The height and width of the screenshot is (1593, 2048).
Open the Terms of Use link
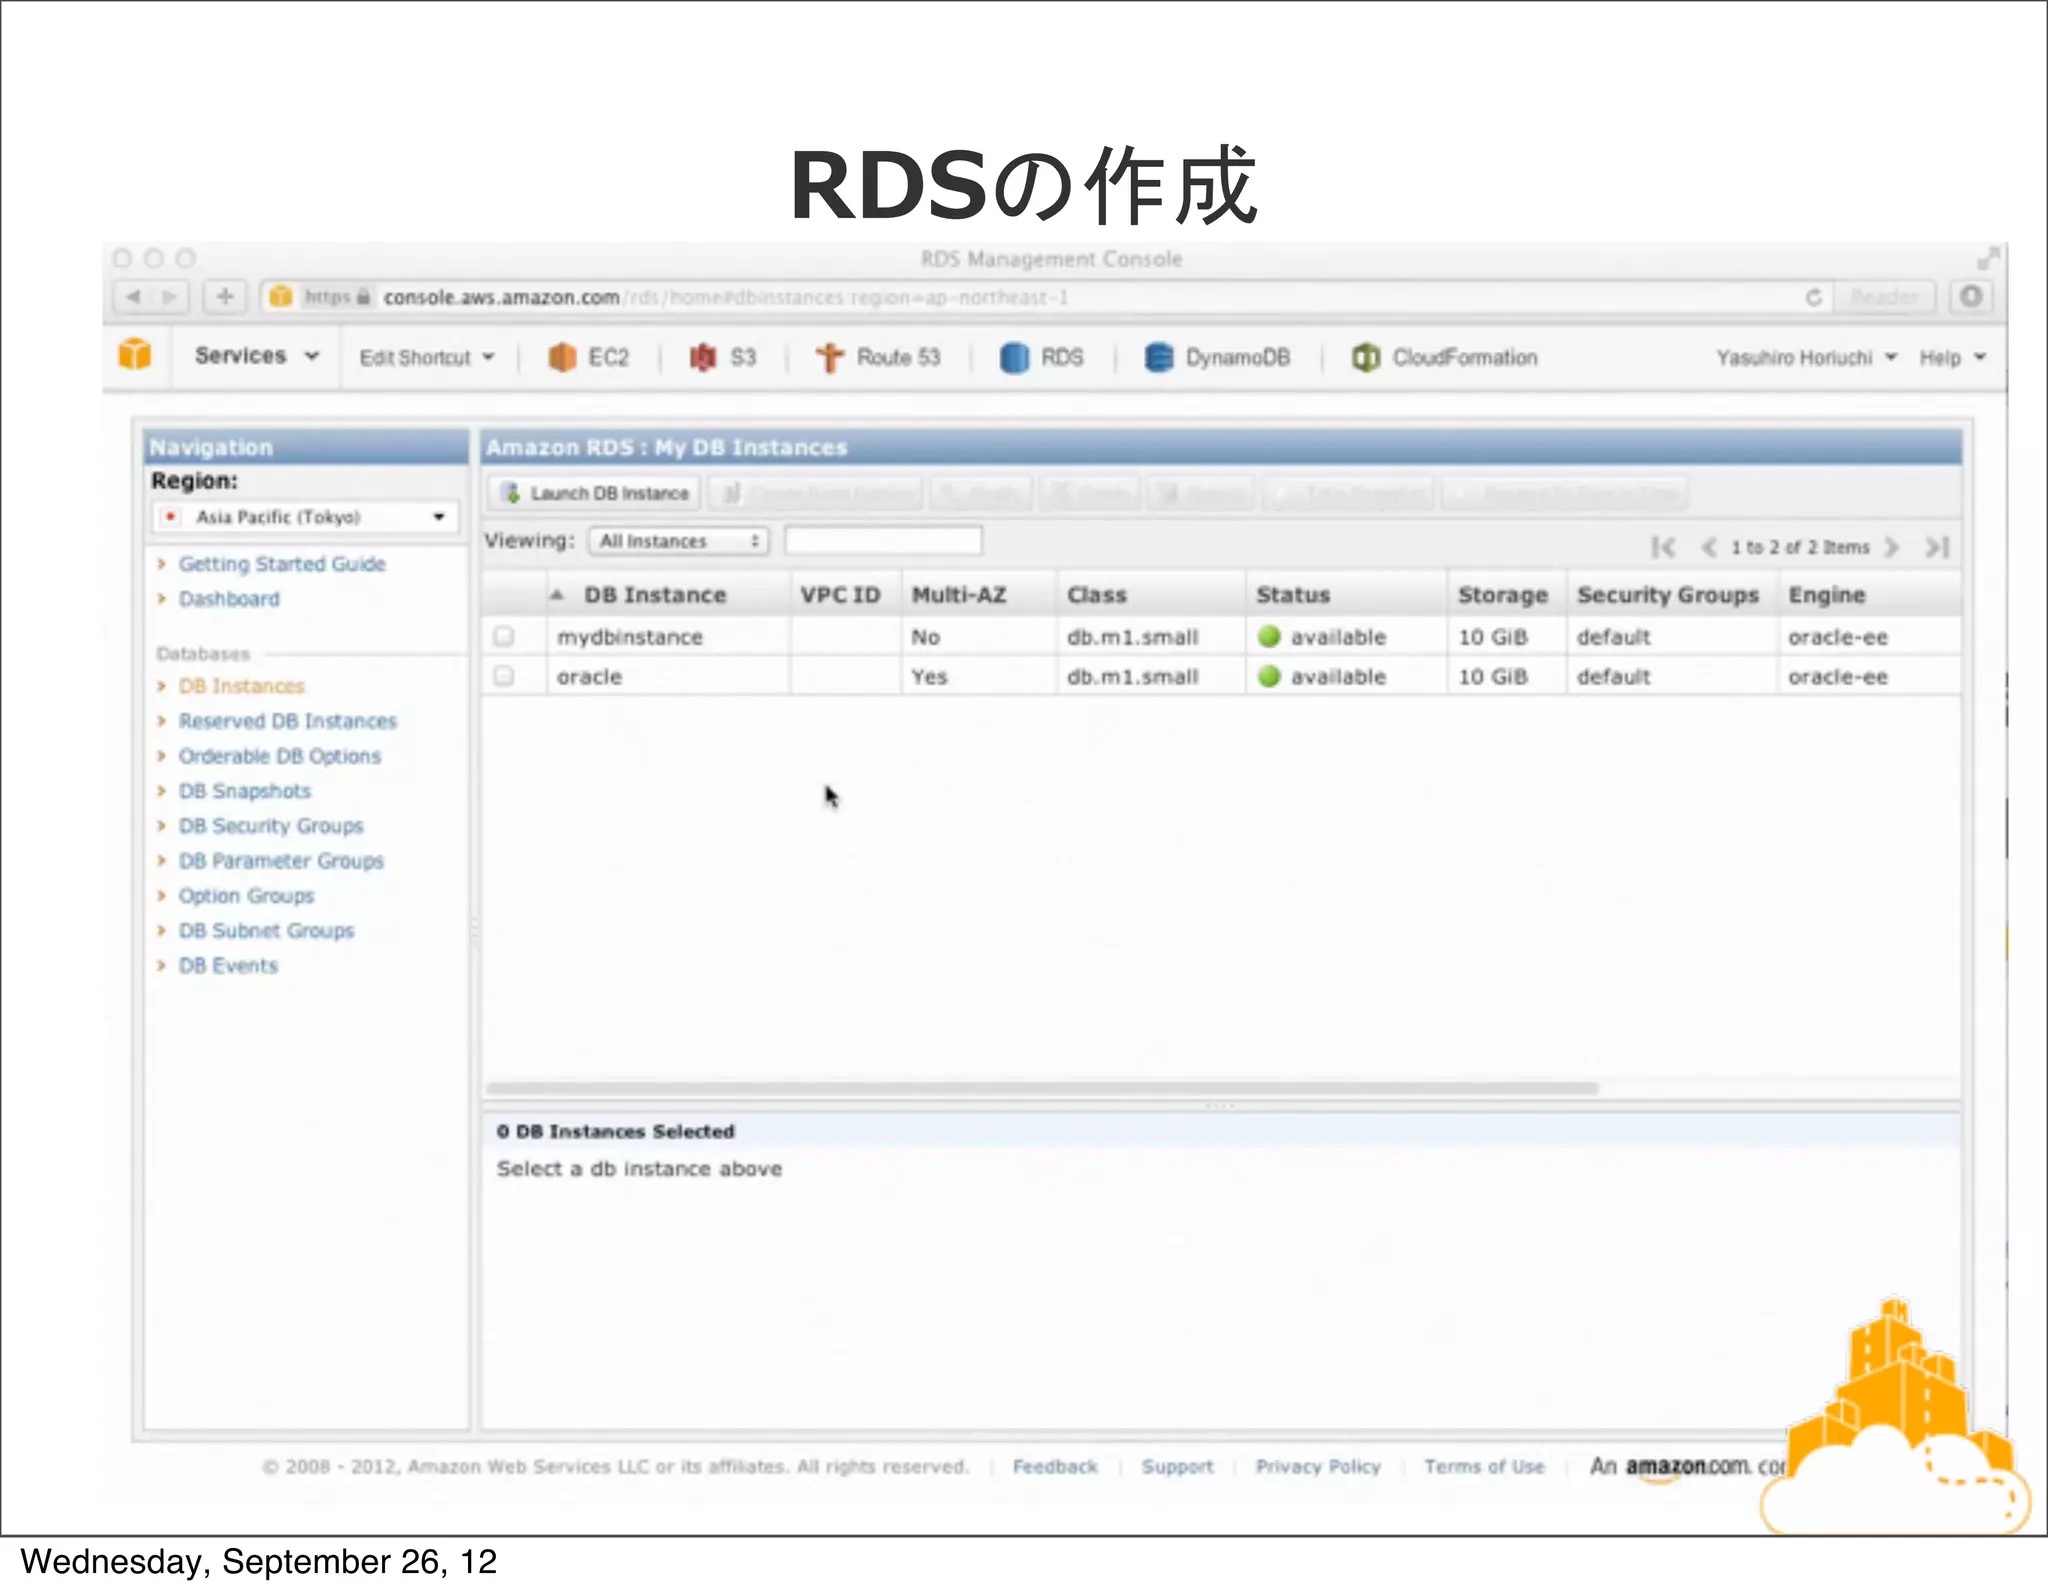[1484, 1466]
